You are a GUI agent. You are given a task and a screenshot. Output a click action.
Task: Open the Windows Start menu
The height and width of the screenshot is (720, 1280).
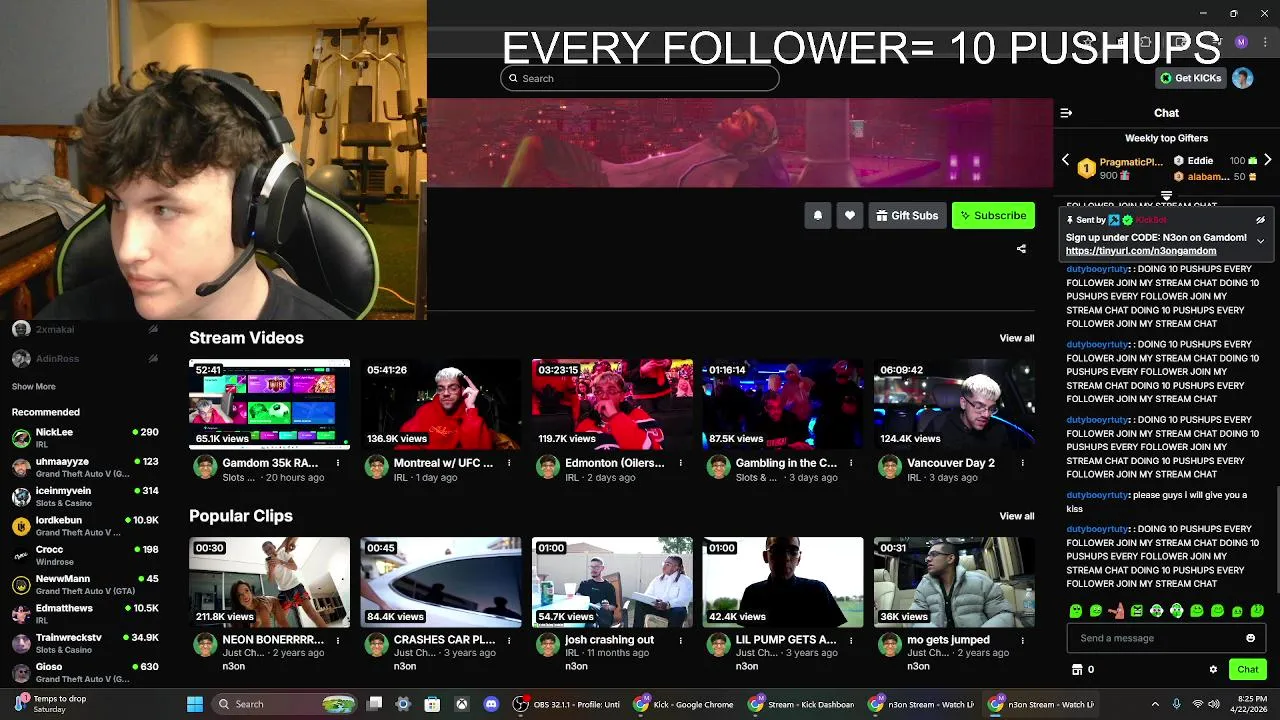coord(195,704)
